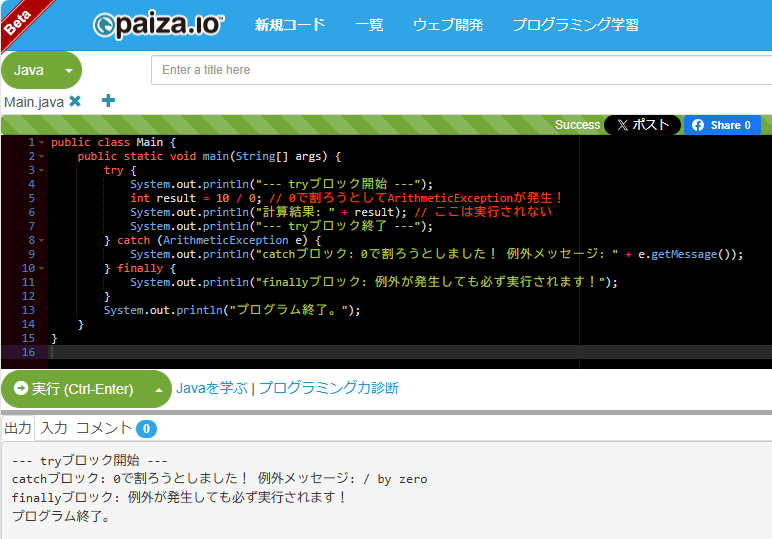Image resolution: width=772 pixels, height=539 pixels.
Task: Fold the catch block on line 8
Action: pyautogui.click(x=41, y=241)
